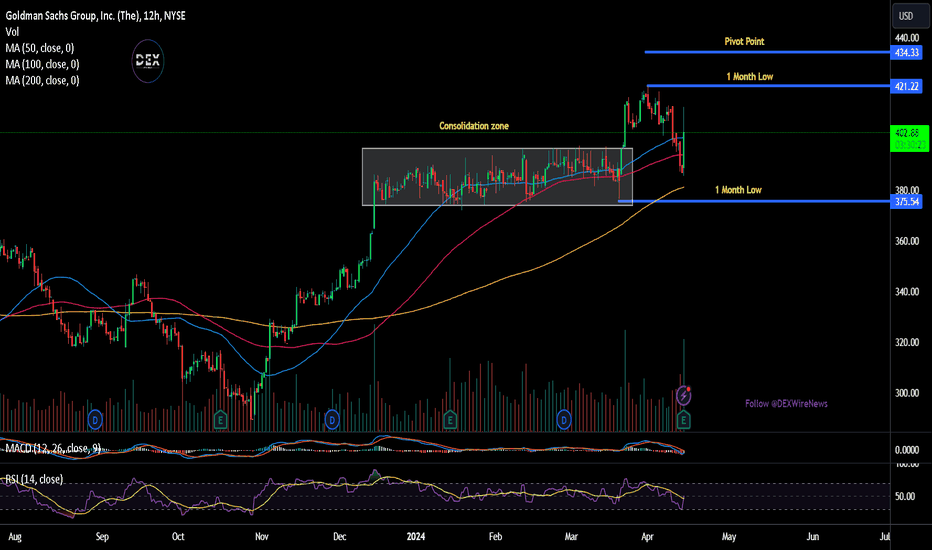Click the RSI 50.00 axis label
Screen dimensions: 932x550
905,496
